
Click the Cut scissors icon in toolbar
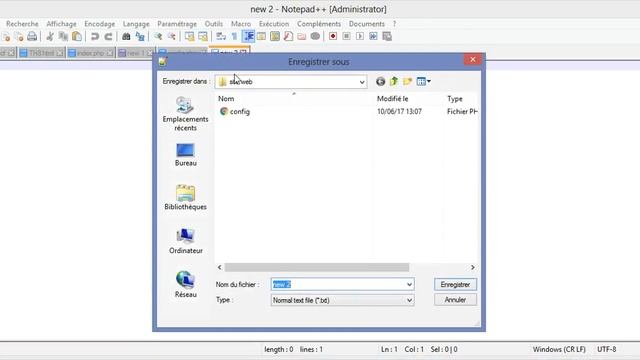pyautogui.click(x=50, y=37)
